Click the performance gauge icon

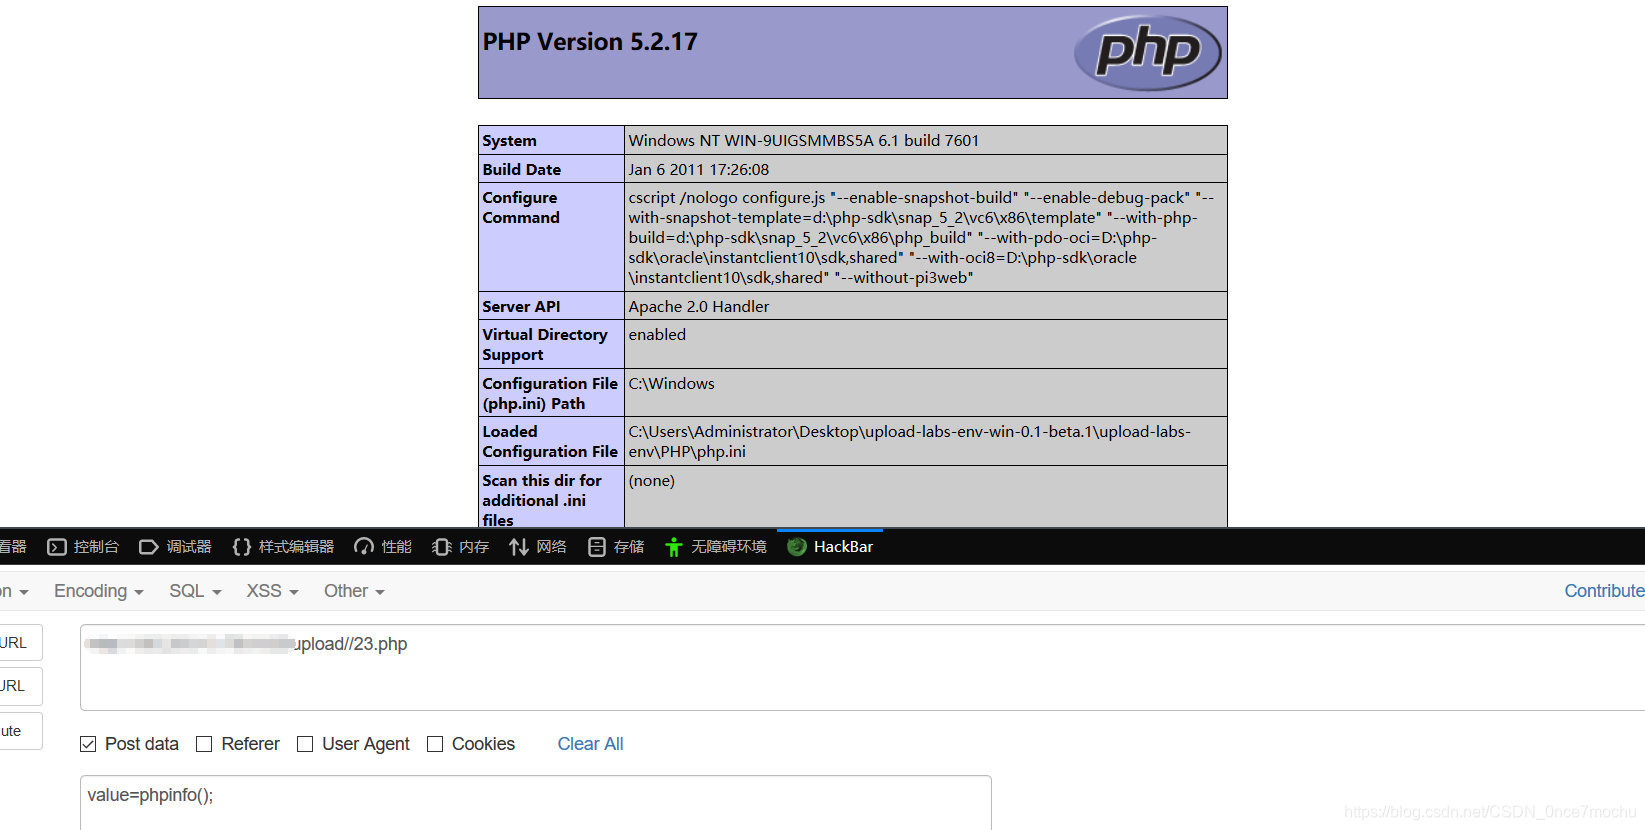[x=364, y=547]
